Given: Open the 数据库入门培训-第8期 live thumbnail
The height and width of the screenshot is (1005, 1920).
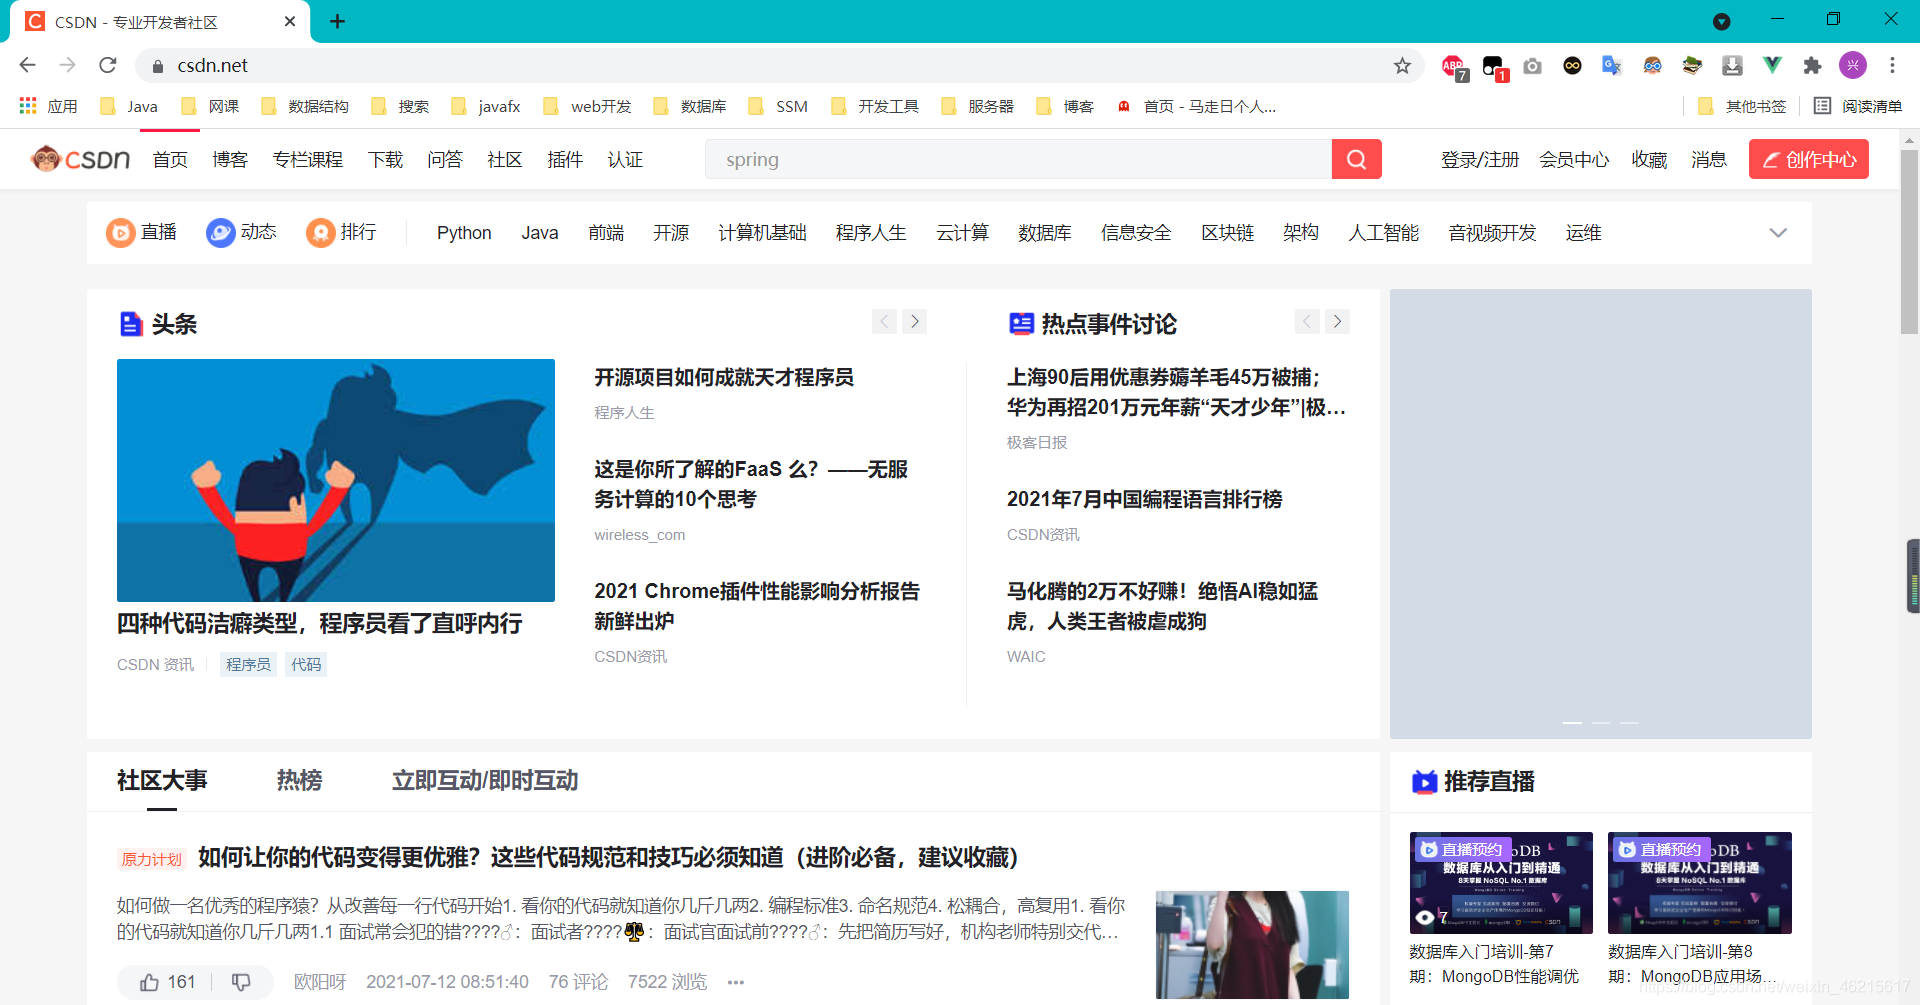Looking at the screenshot, I should [x=1699, y=883].
